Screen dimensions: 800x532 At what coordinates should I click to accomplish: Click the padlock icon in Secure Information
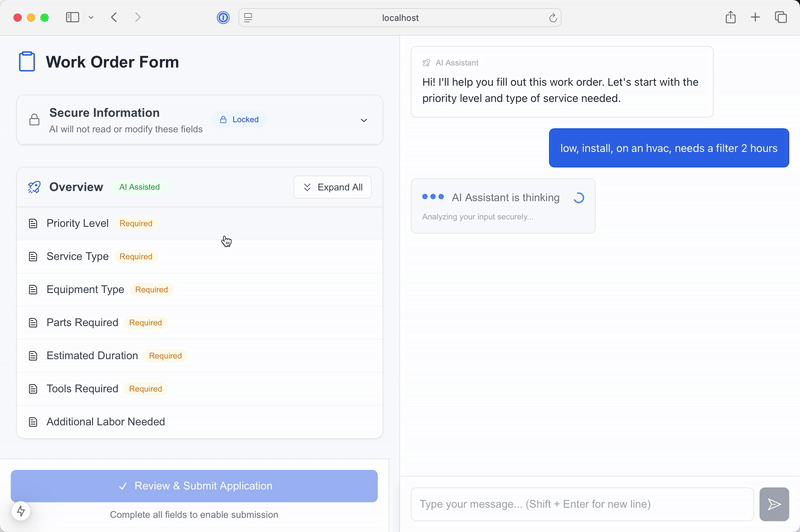(34, 120)
